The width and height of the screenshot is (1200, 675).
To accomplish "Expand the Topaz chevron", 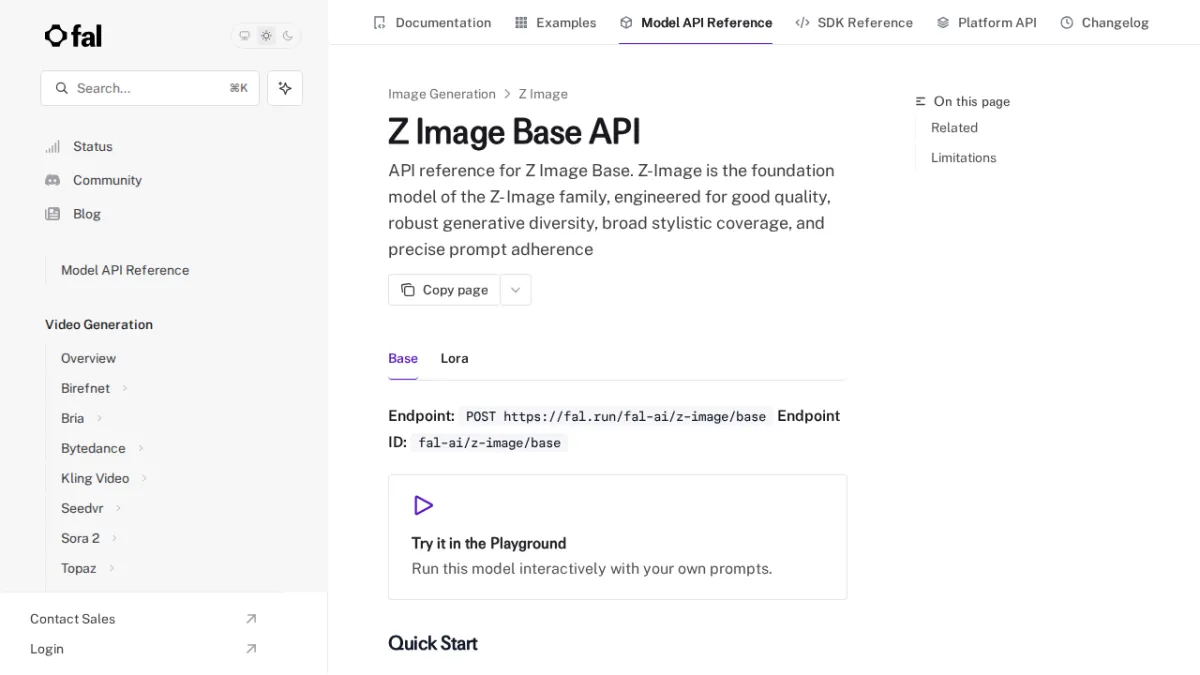I will tap(111, 568).
